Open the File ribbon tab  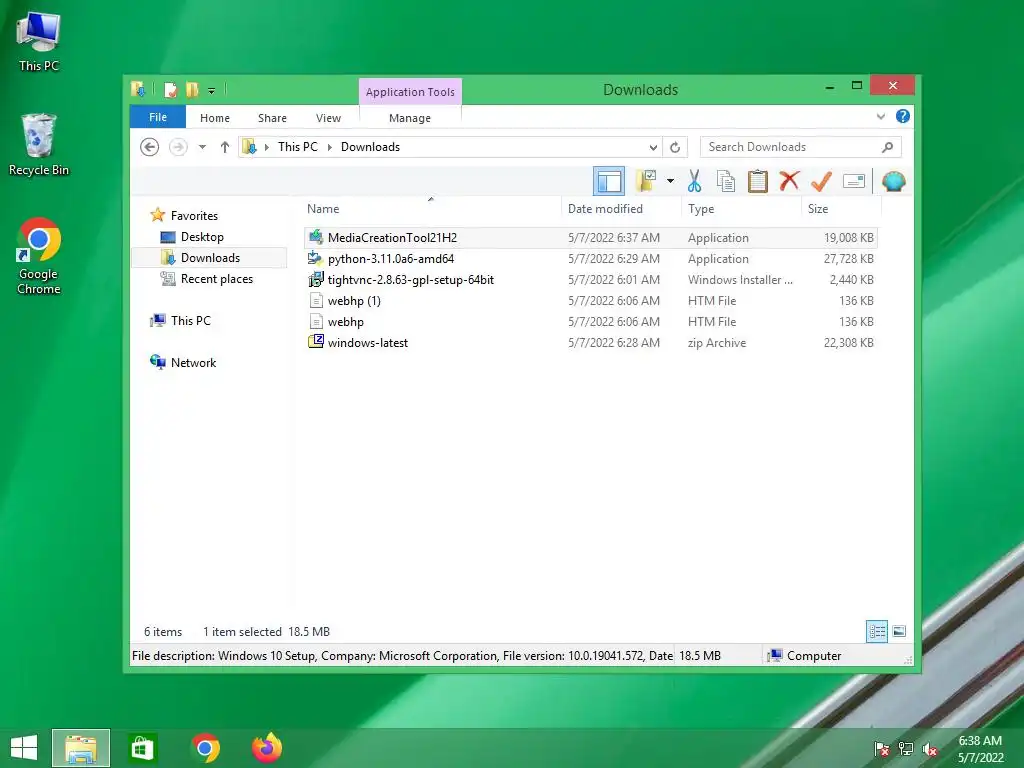pyautogui.click(x=157, y=117)
